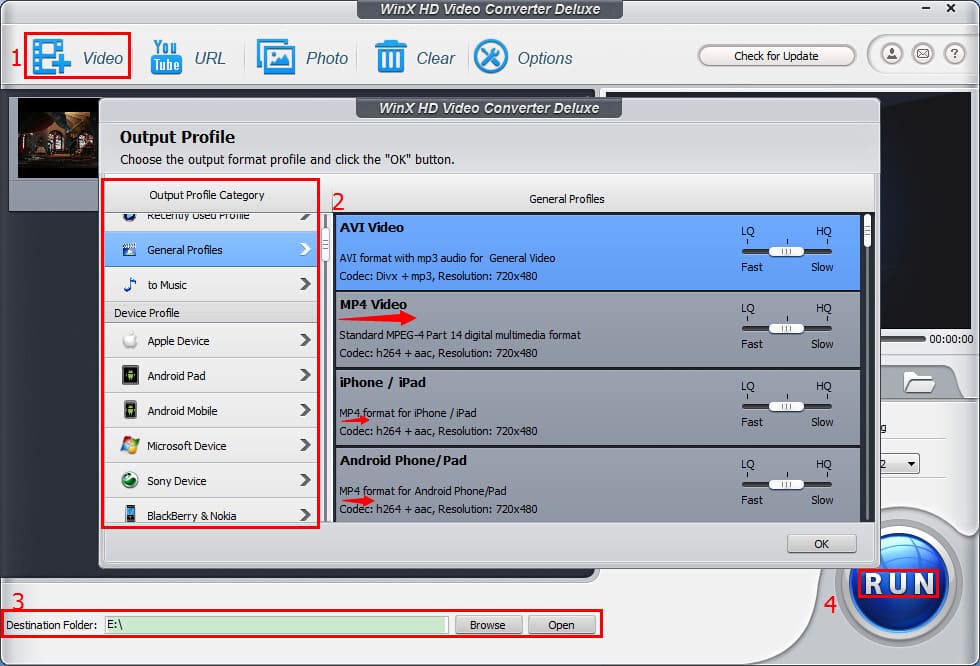The width and height of the screenshot is (980, 666).
Task: Click the Destination Folder path field
Action: coord(276,625)
